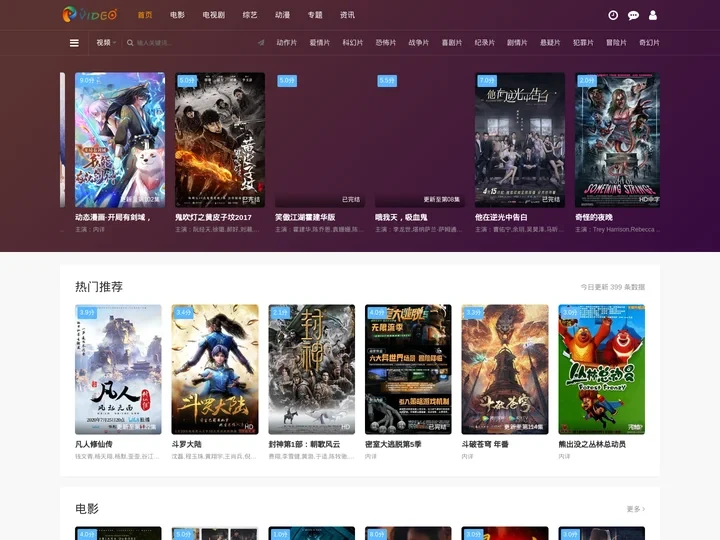Open the 专题 navigation tab

coord(315,15)
